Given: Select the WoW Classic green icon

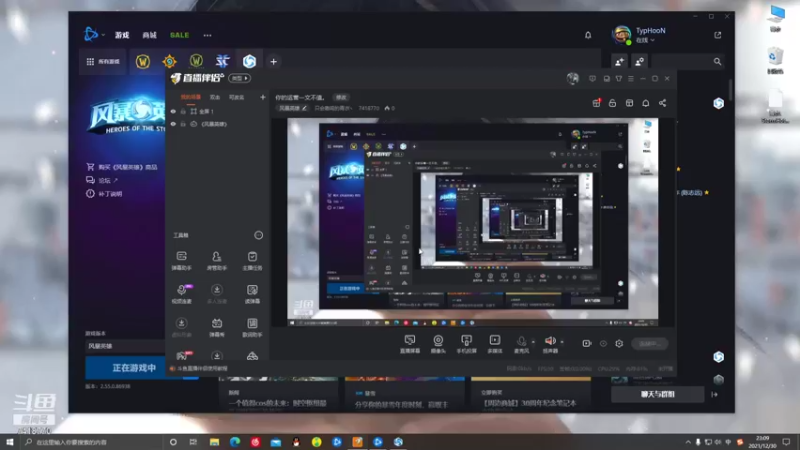Looking at the screenshot, I should [196, 62].
